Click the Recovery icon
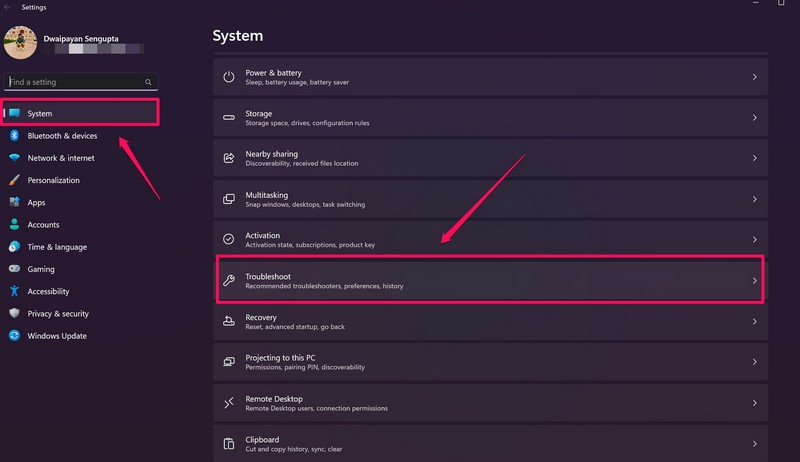 tap(229, 321)
